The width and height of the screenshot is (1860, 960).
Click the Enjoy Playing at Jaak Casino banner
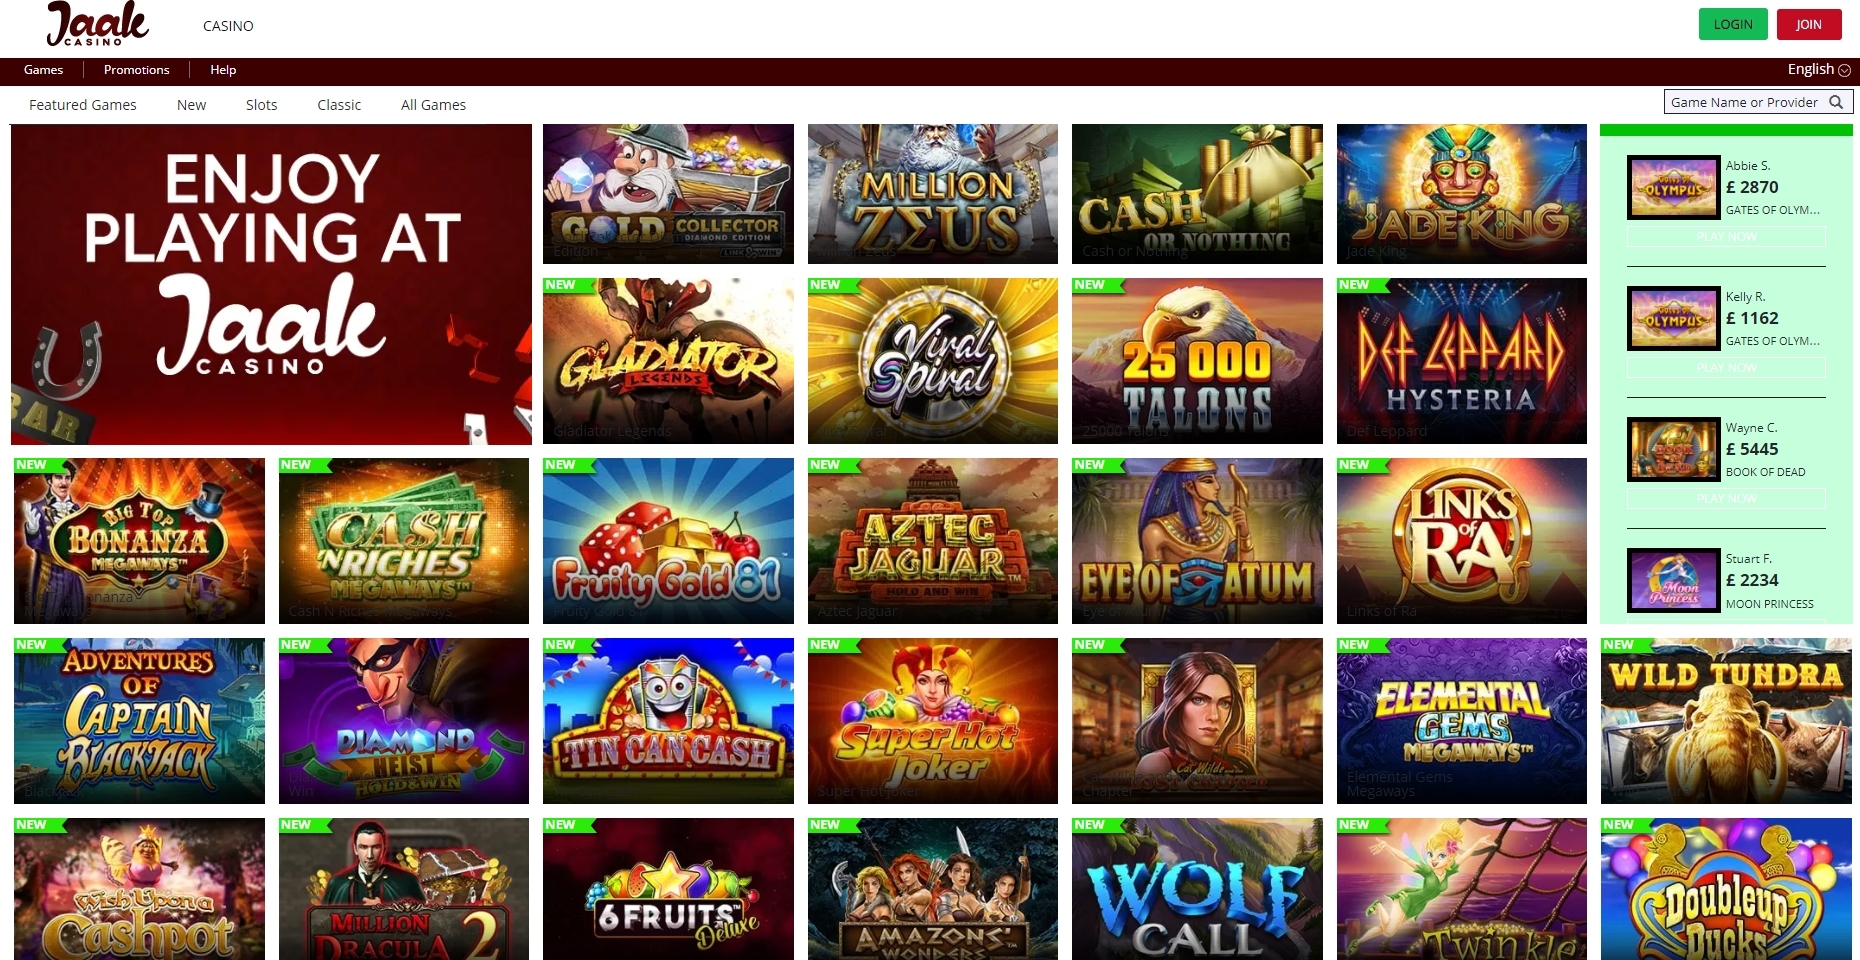(x=271, y=284)
